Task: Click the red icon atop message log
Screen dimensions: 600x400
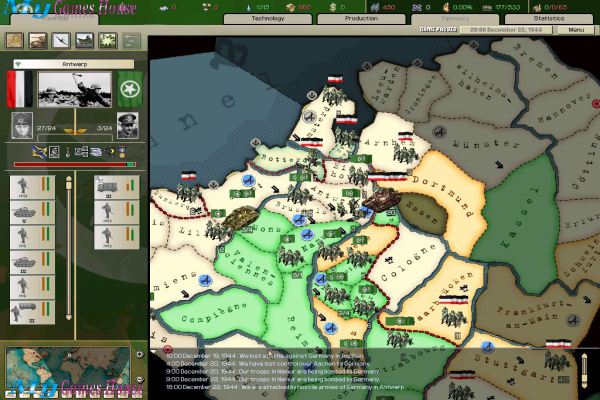Action: pyautogui.click(x=167, y=349)
